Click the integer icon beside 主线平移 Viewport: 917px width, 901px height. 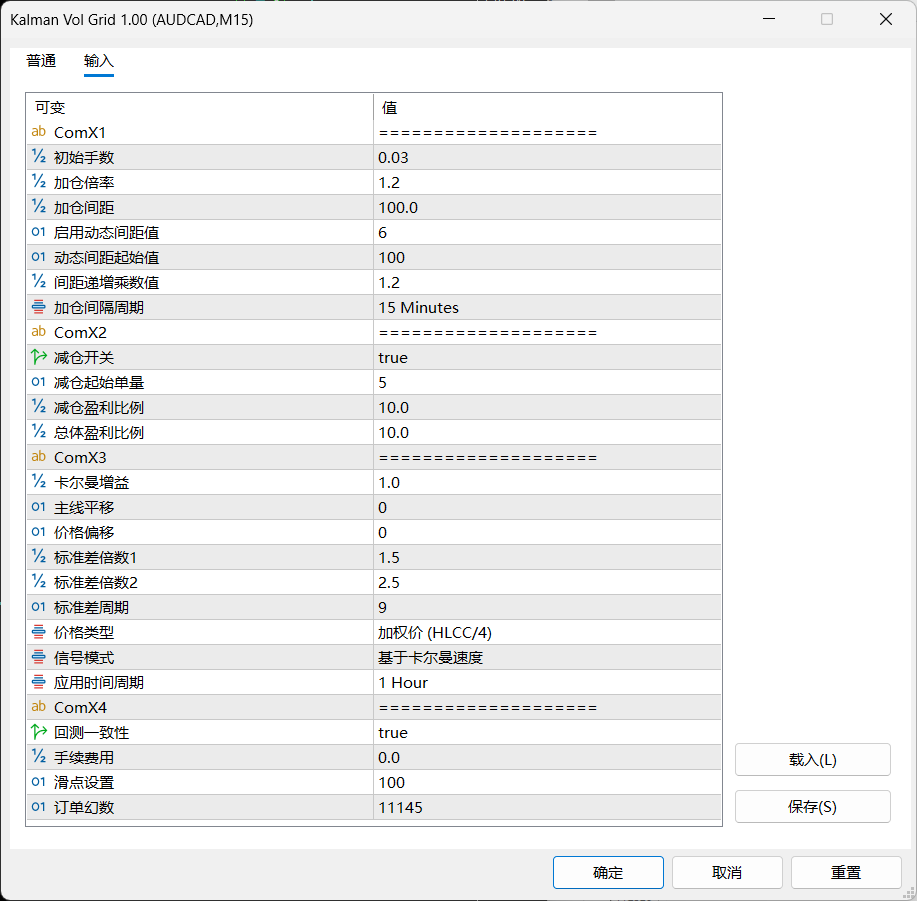point(39,507)
